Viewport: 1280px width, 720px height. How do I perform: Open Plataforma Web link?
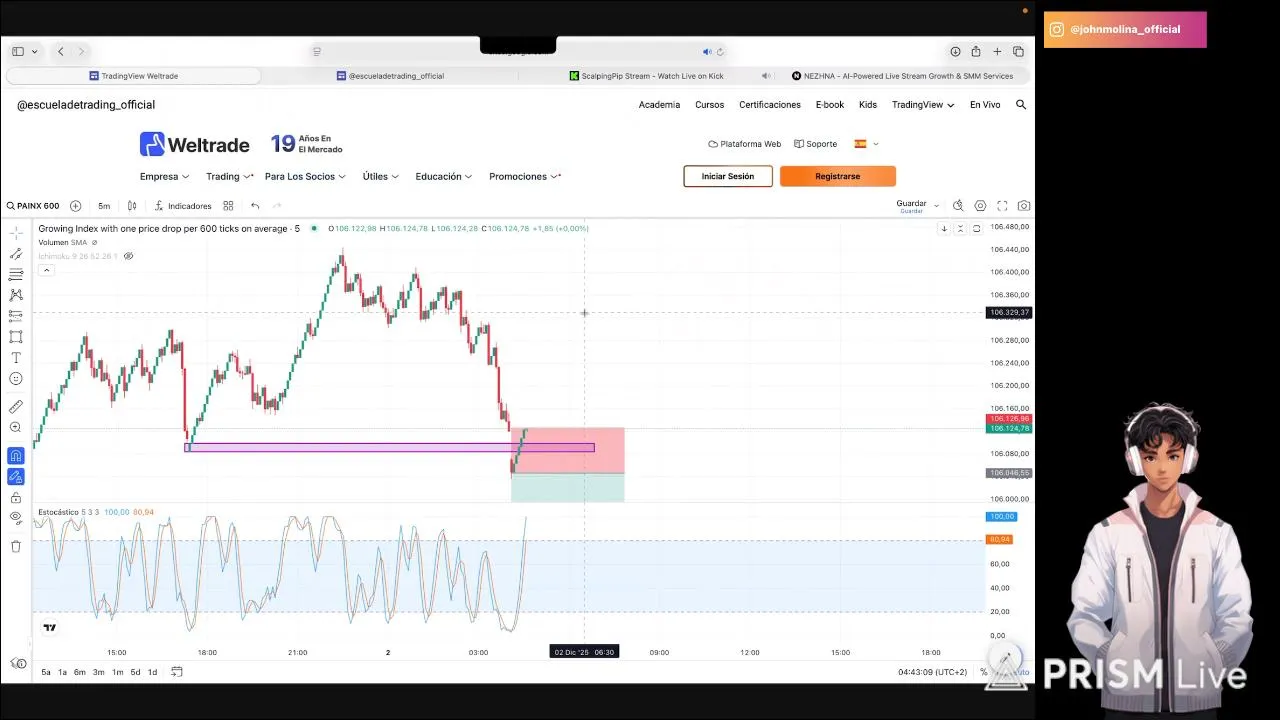click(745, 144)
